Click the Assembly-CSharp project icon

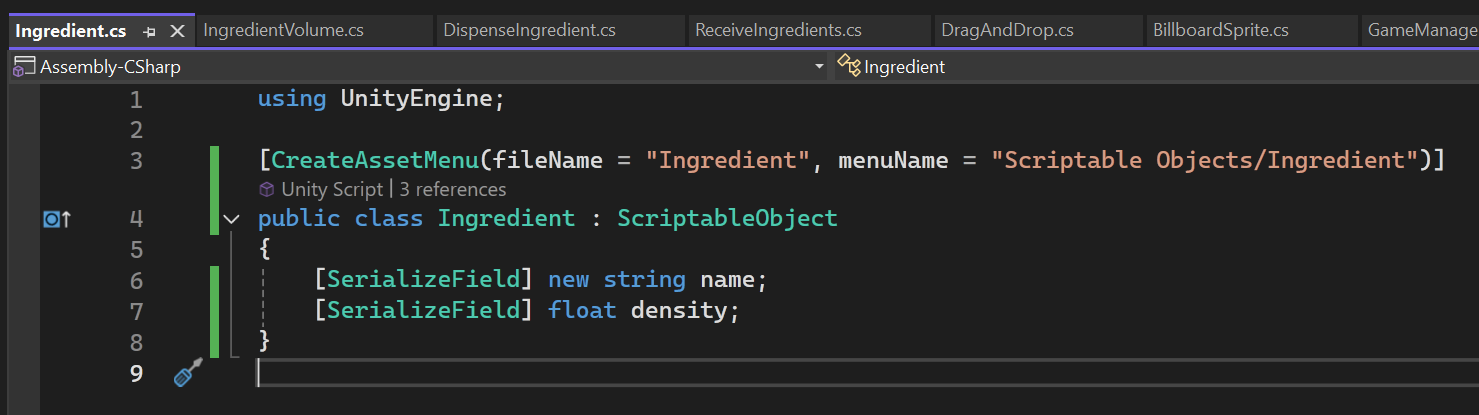click(x=25, y=67)
